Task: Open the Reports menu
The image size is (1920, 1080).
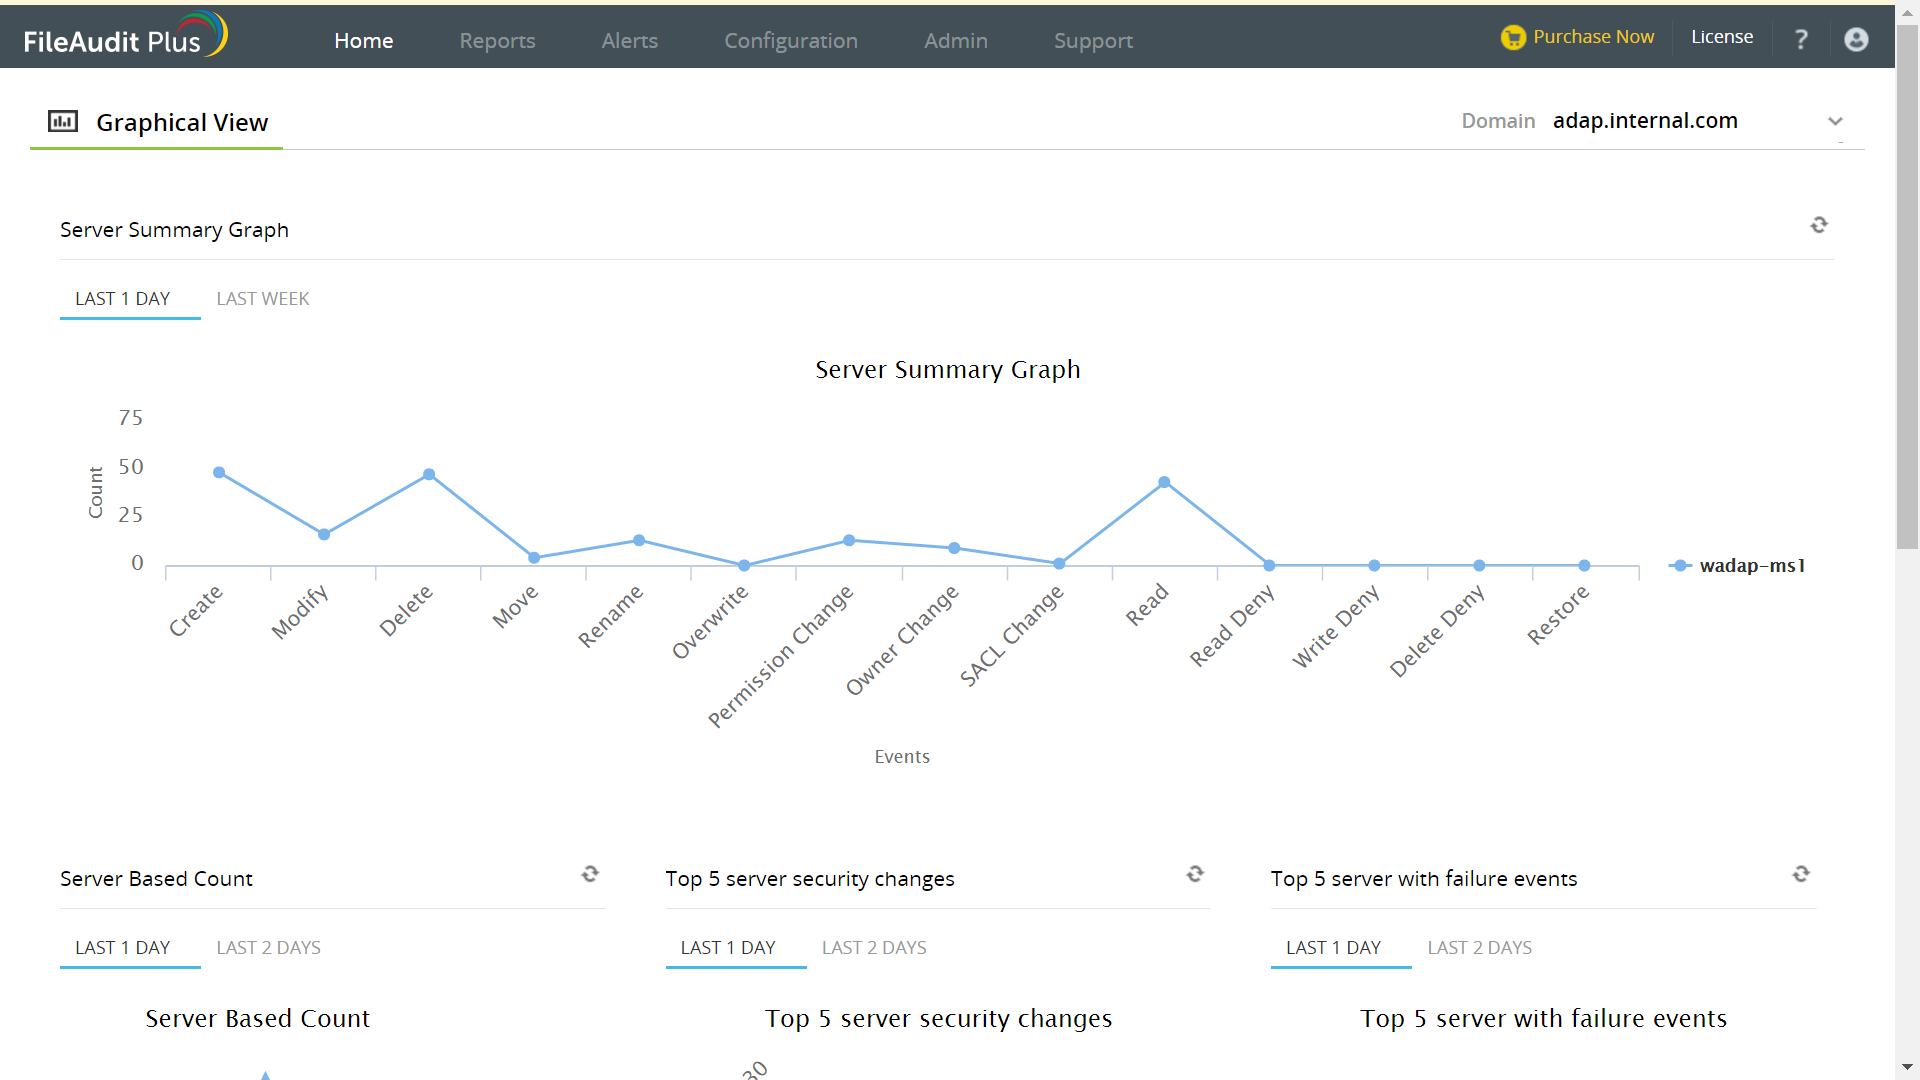Action: pyautogui.click(x=497, y=41)
